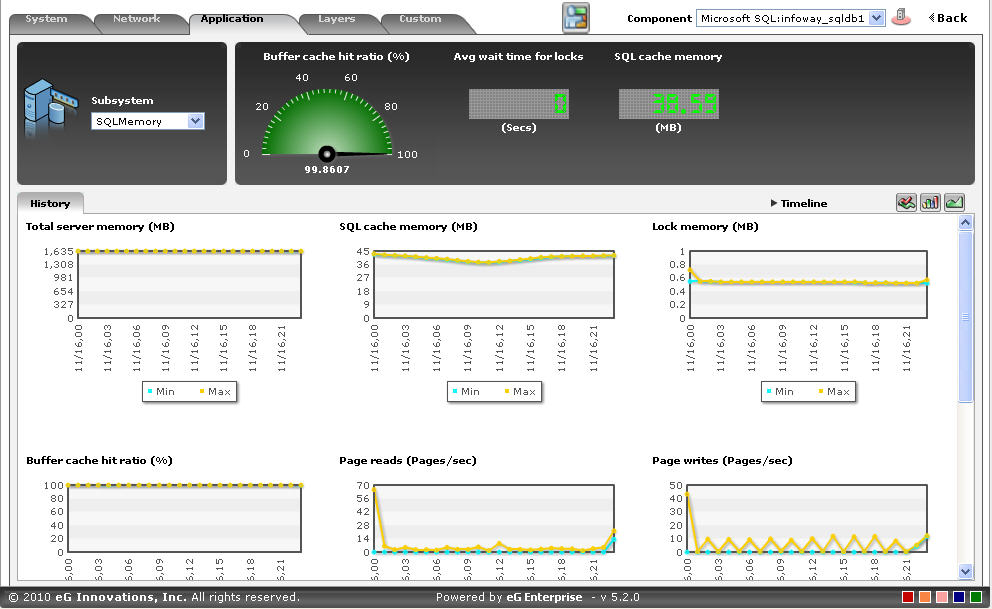Click Max legend under Lock memory chart
The image size is (992, 609).
coord(834,391)
